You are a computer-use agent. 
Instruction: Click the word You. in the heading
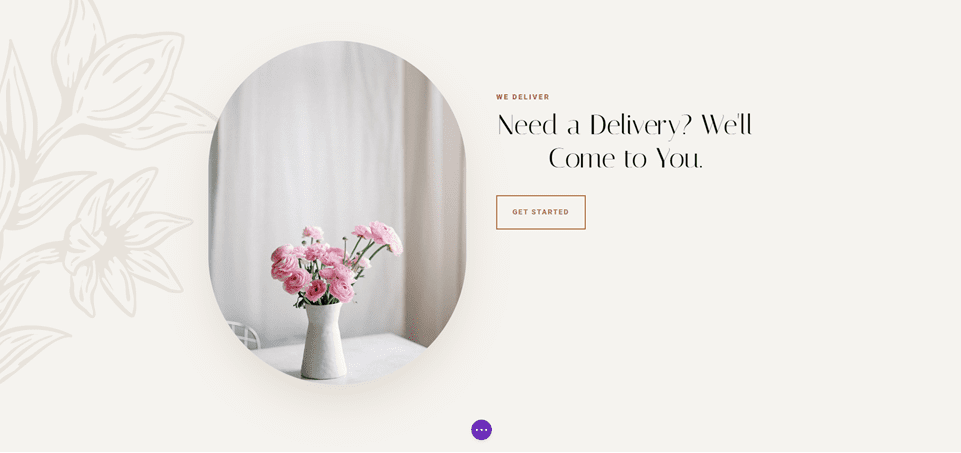[x=679, y=158]
